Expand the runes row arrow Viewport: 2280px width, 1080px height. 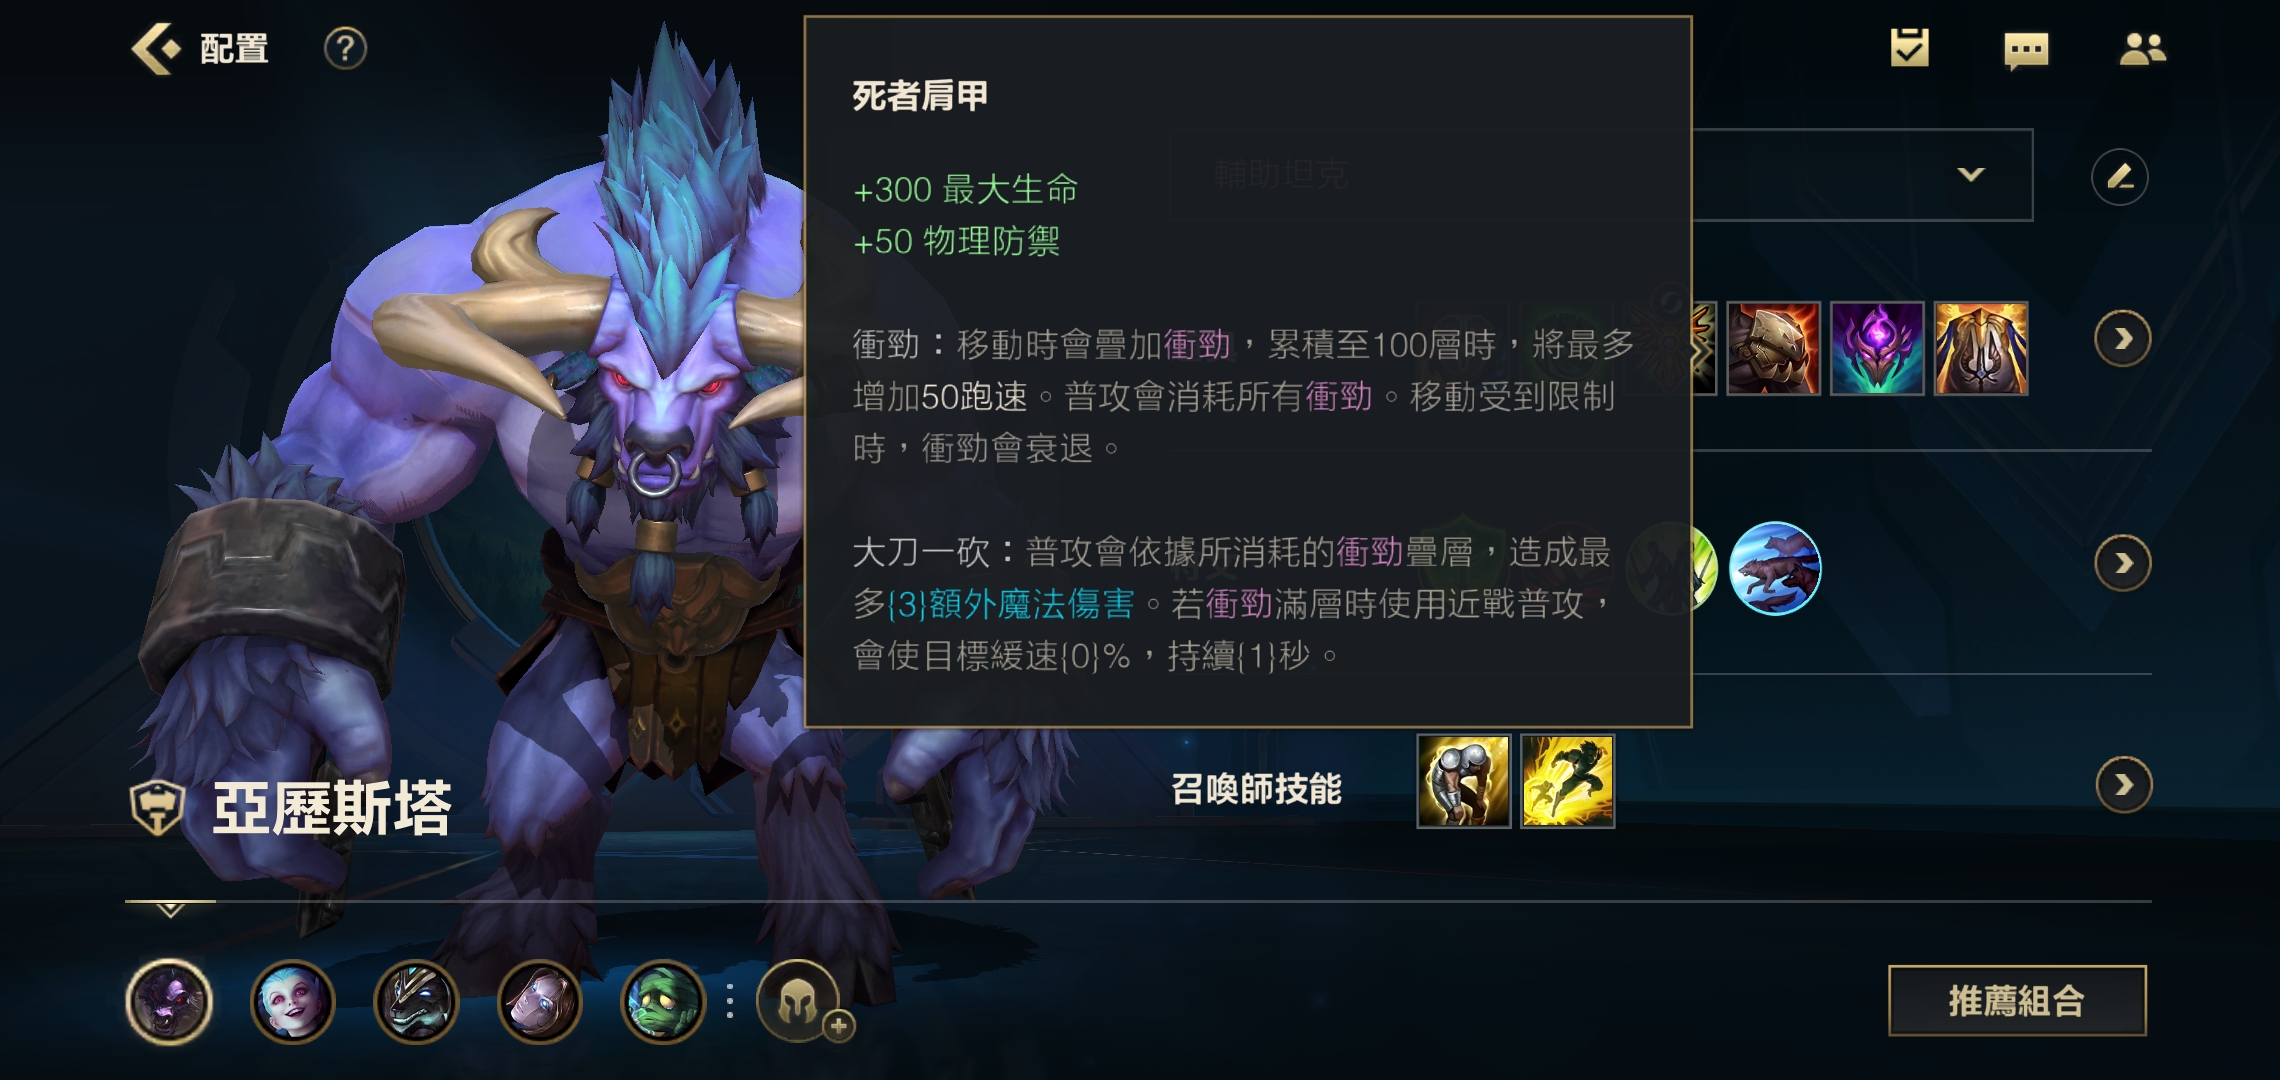tap(2122, 564)
